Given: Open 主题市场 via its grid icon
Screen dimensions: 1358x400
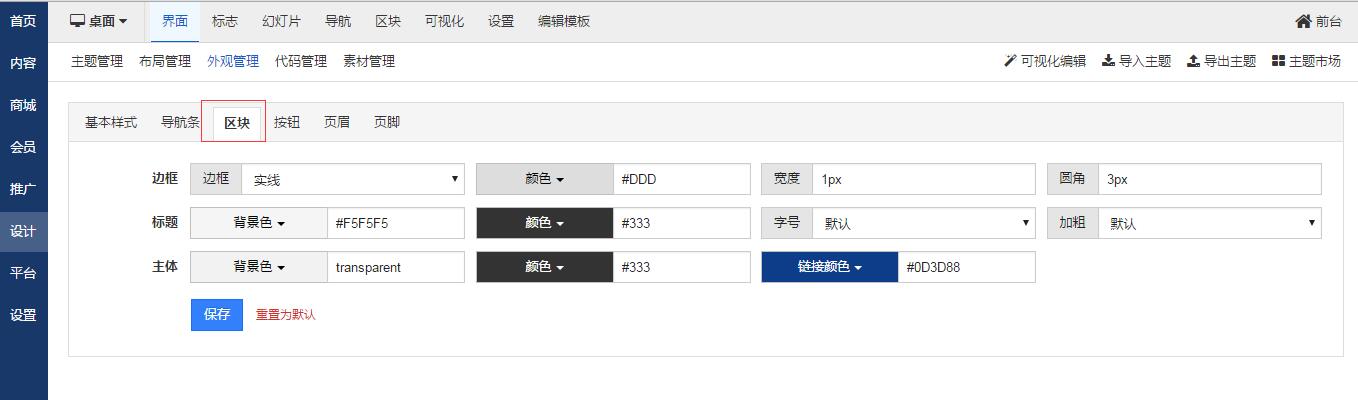Looking at the screenshot, I should 1278,61.
